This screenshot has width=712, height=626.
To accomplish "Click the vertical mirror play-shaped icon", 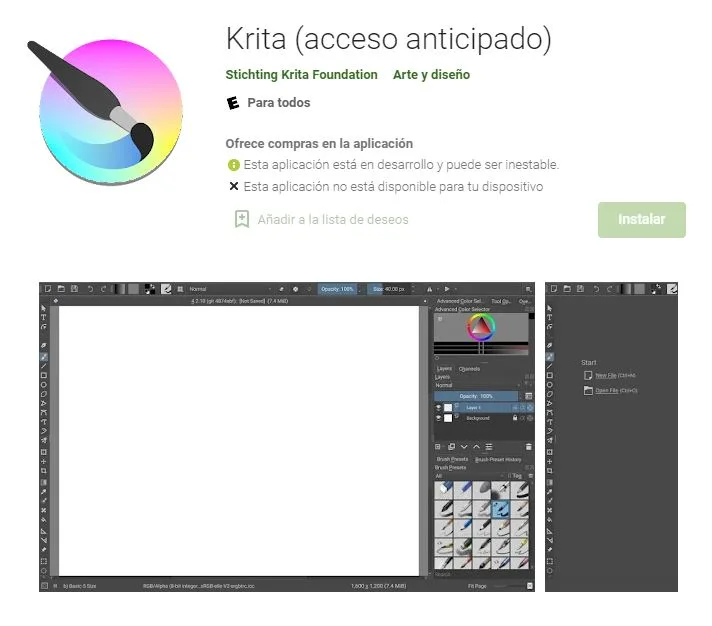I will (447, 289).
